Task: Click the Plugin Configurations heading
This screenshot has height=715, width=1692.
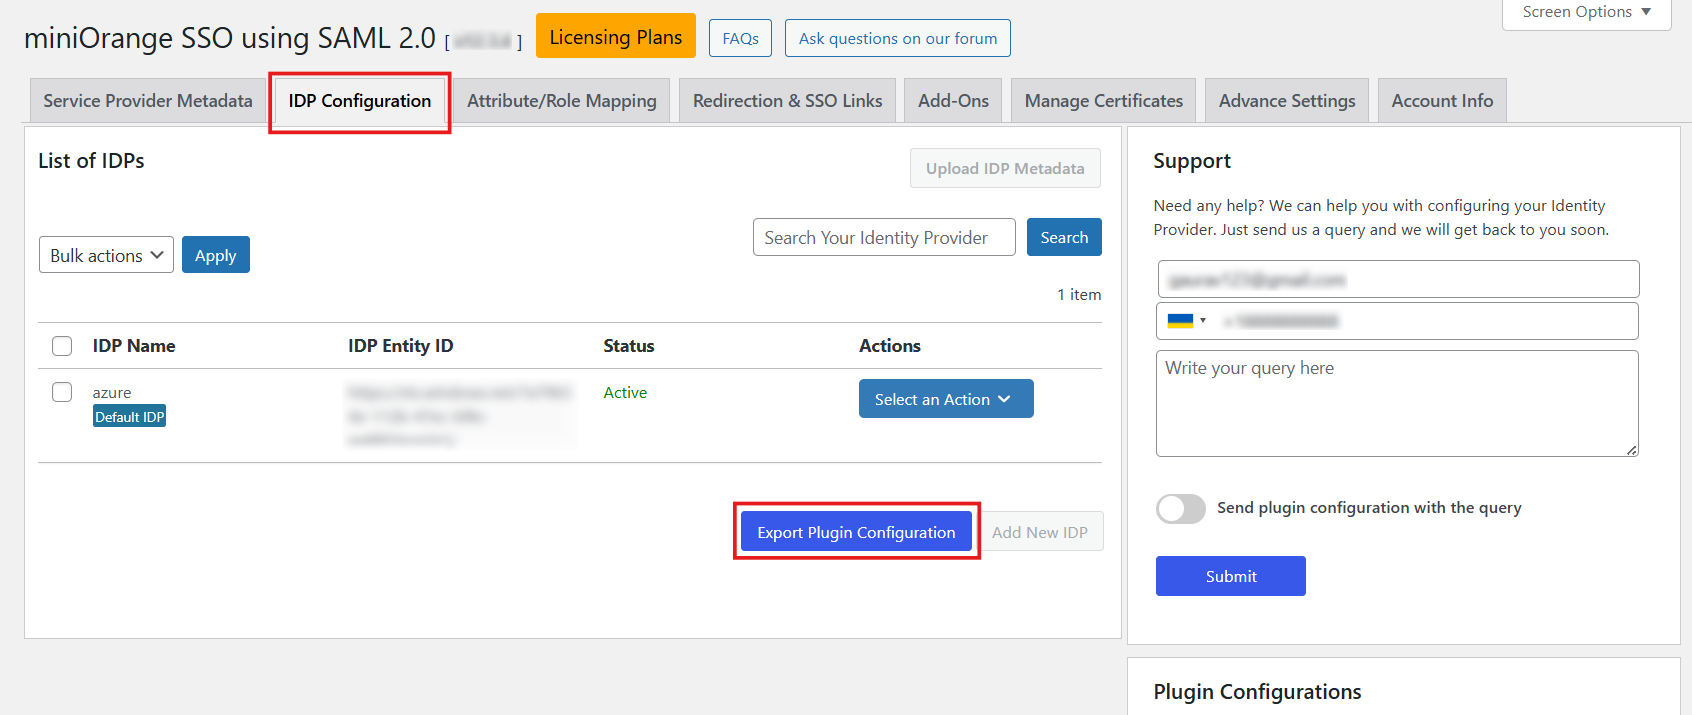Action: point(1257,692)
